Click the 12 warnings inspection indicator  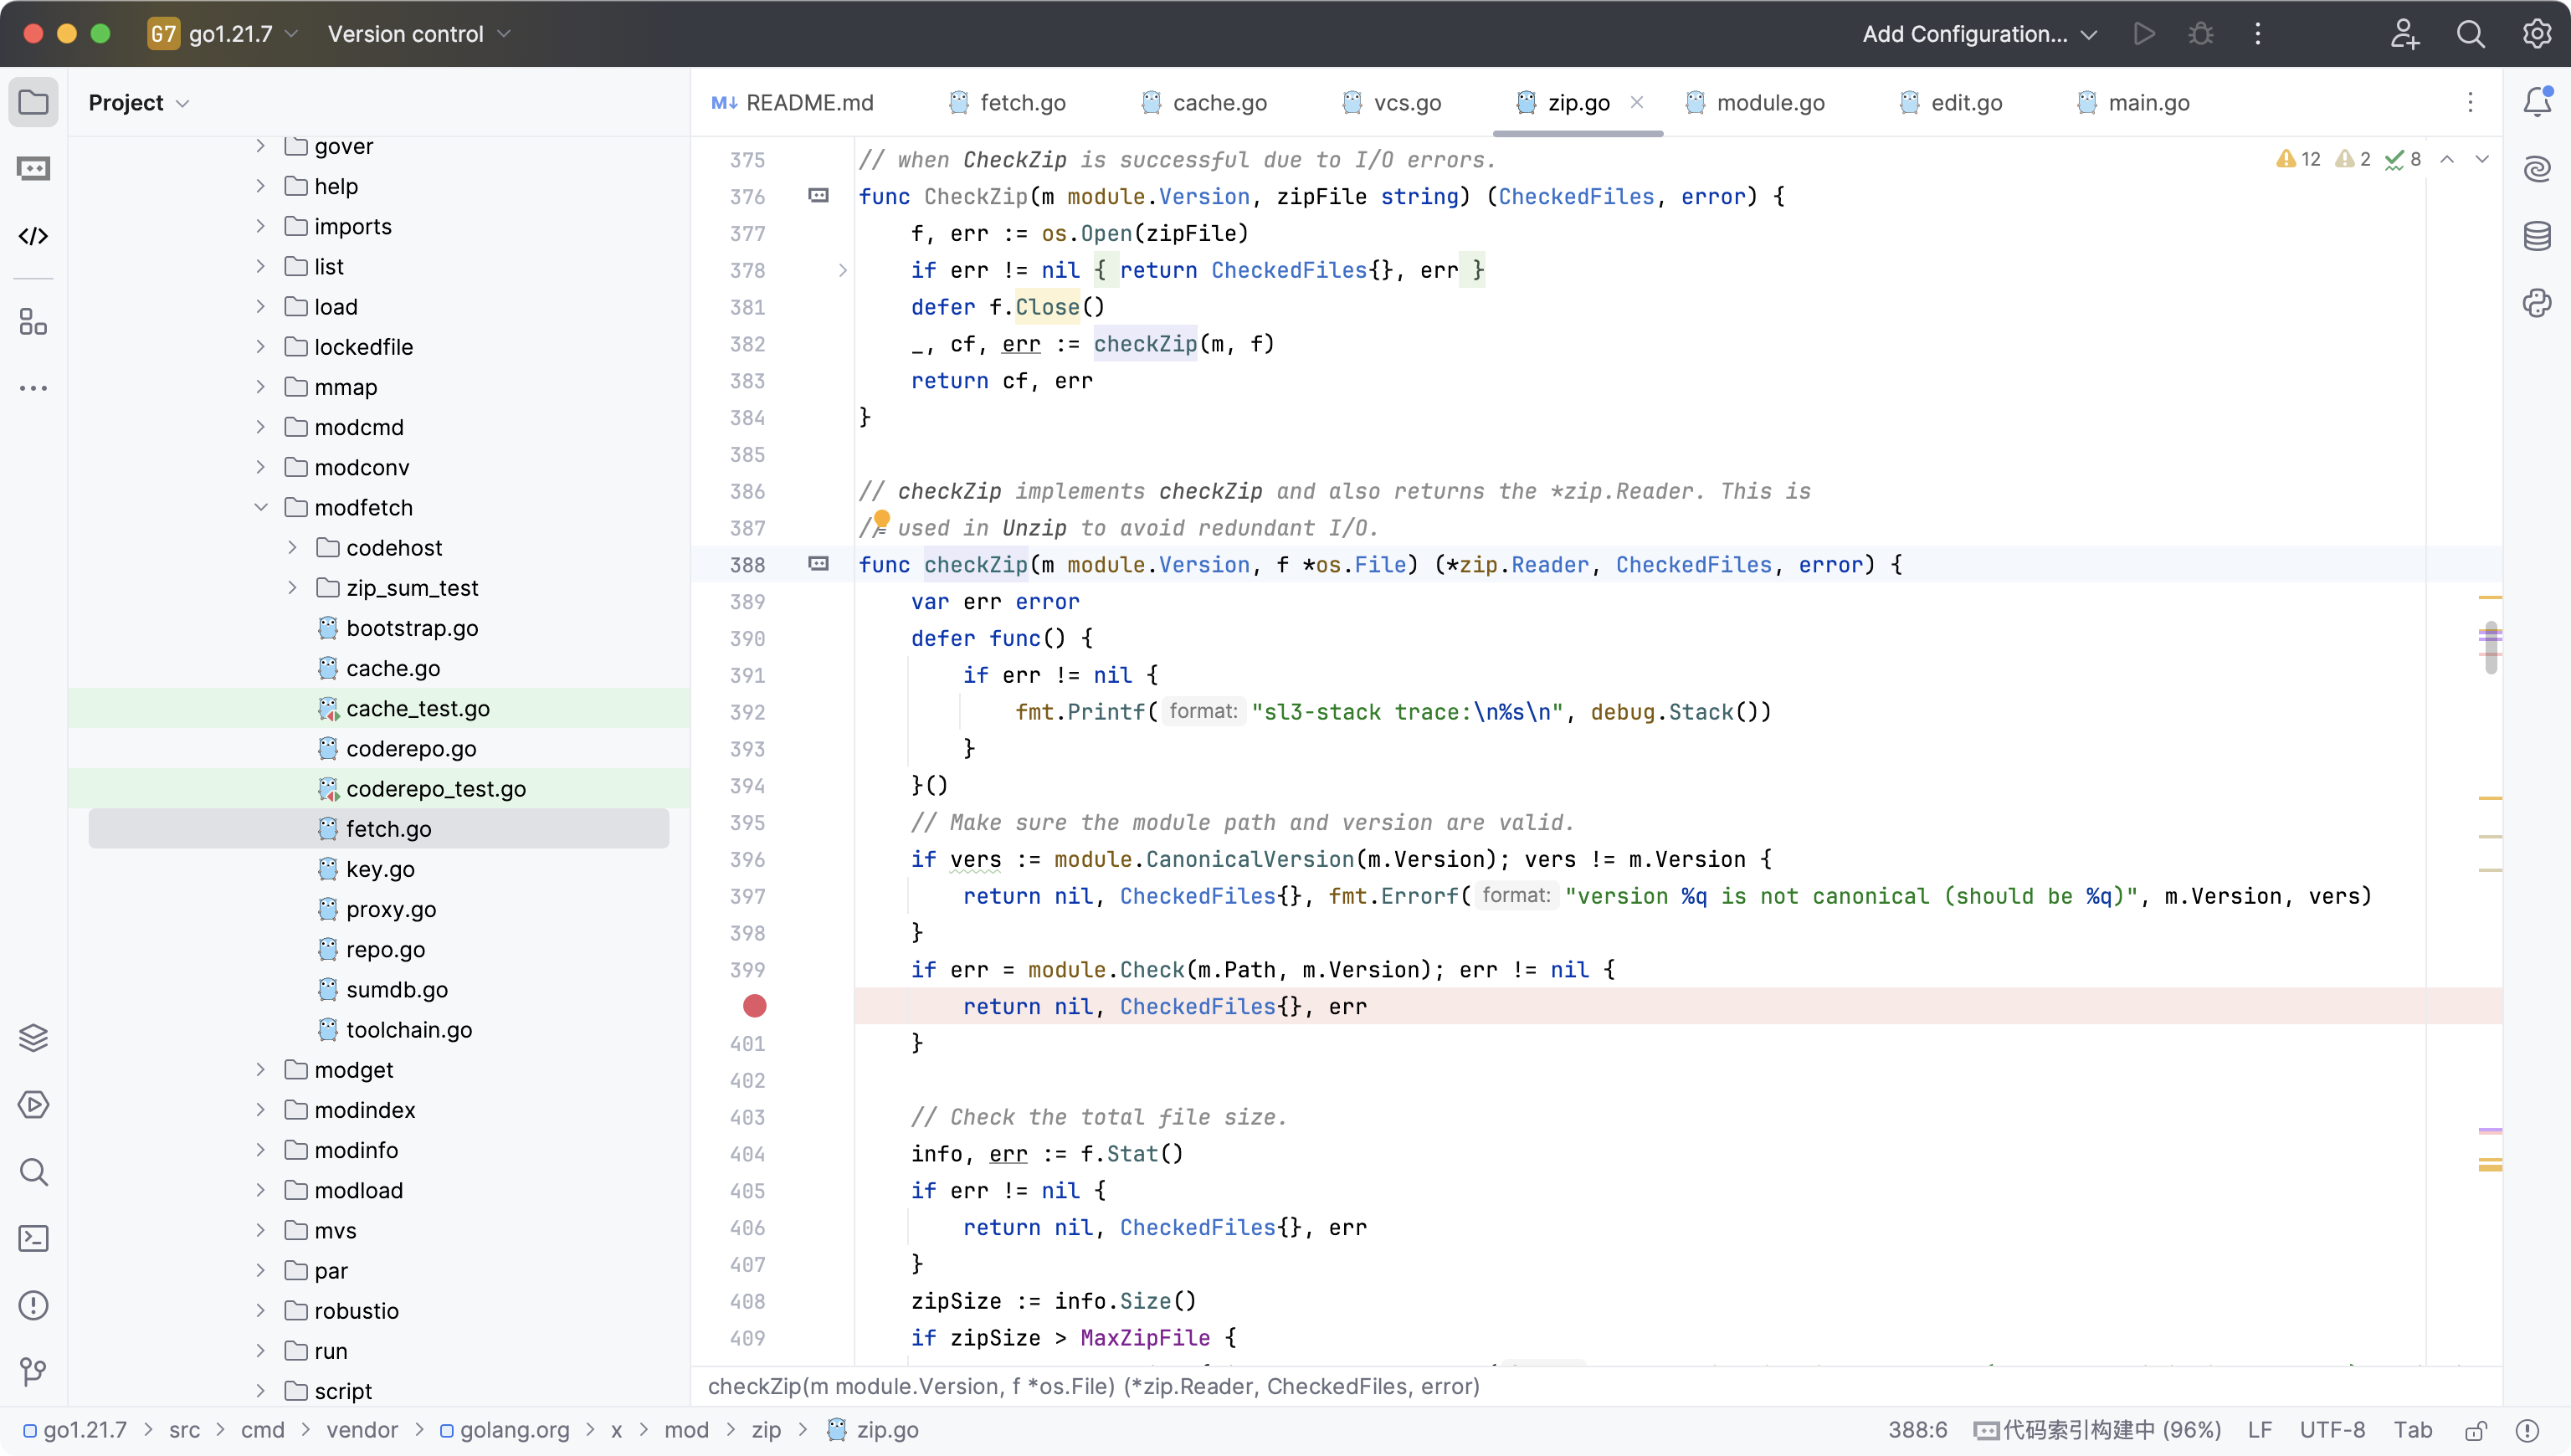click(x=2298, y=159)
